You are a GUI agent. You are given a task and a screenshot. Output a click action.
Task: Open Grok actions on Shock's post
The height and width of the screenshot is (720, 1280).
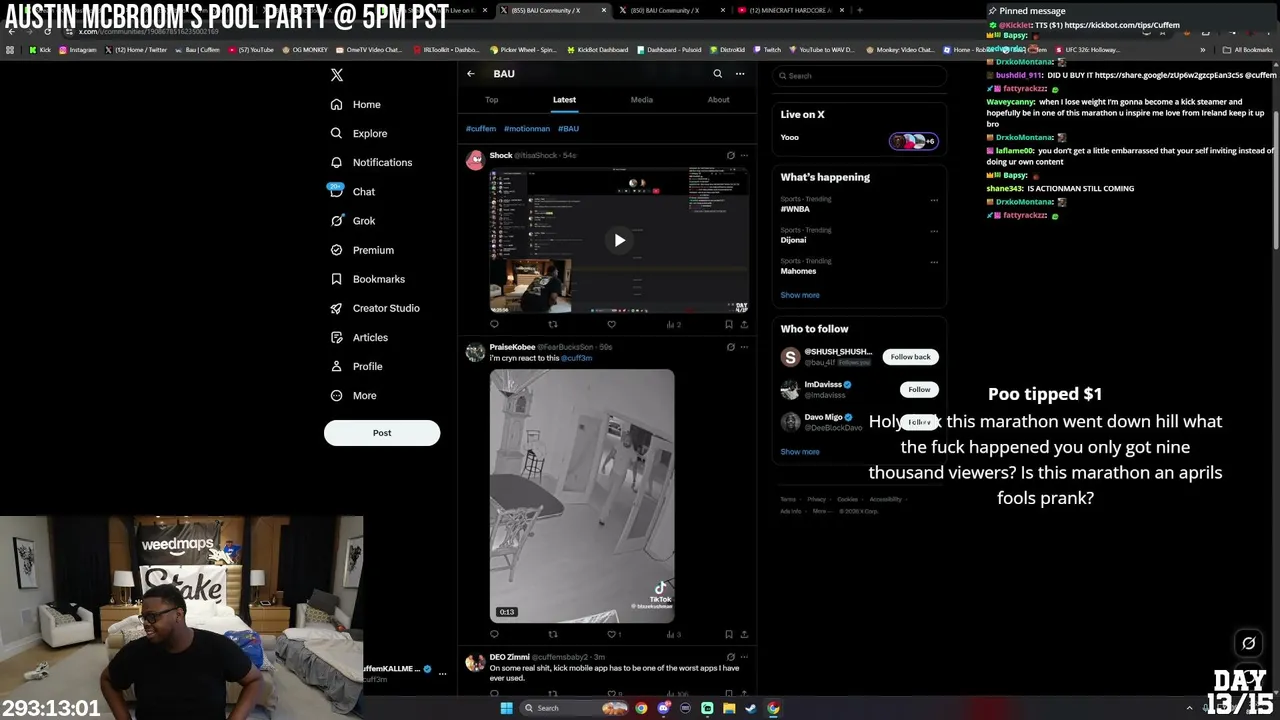click(x=730, y=155)
